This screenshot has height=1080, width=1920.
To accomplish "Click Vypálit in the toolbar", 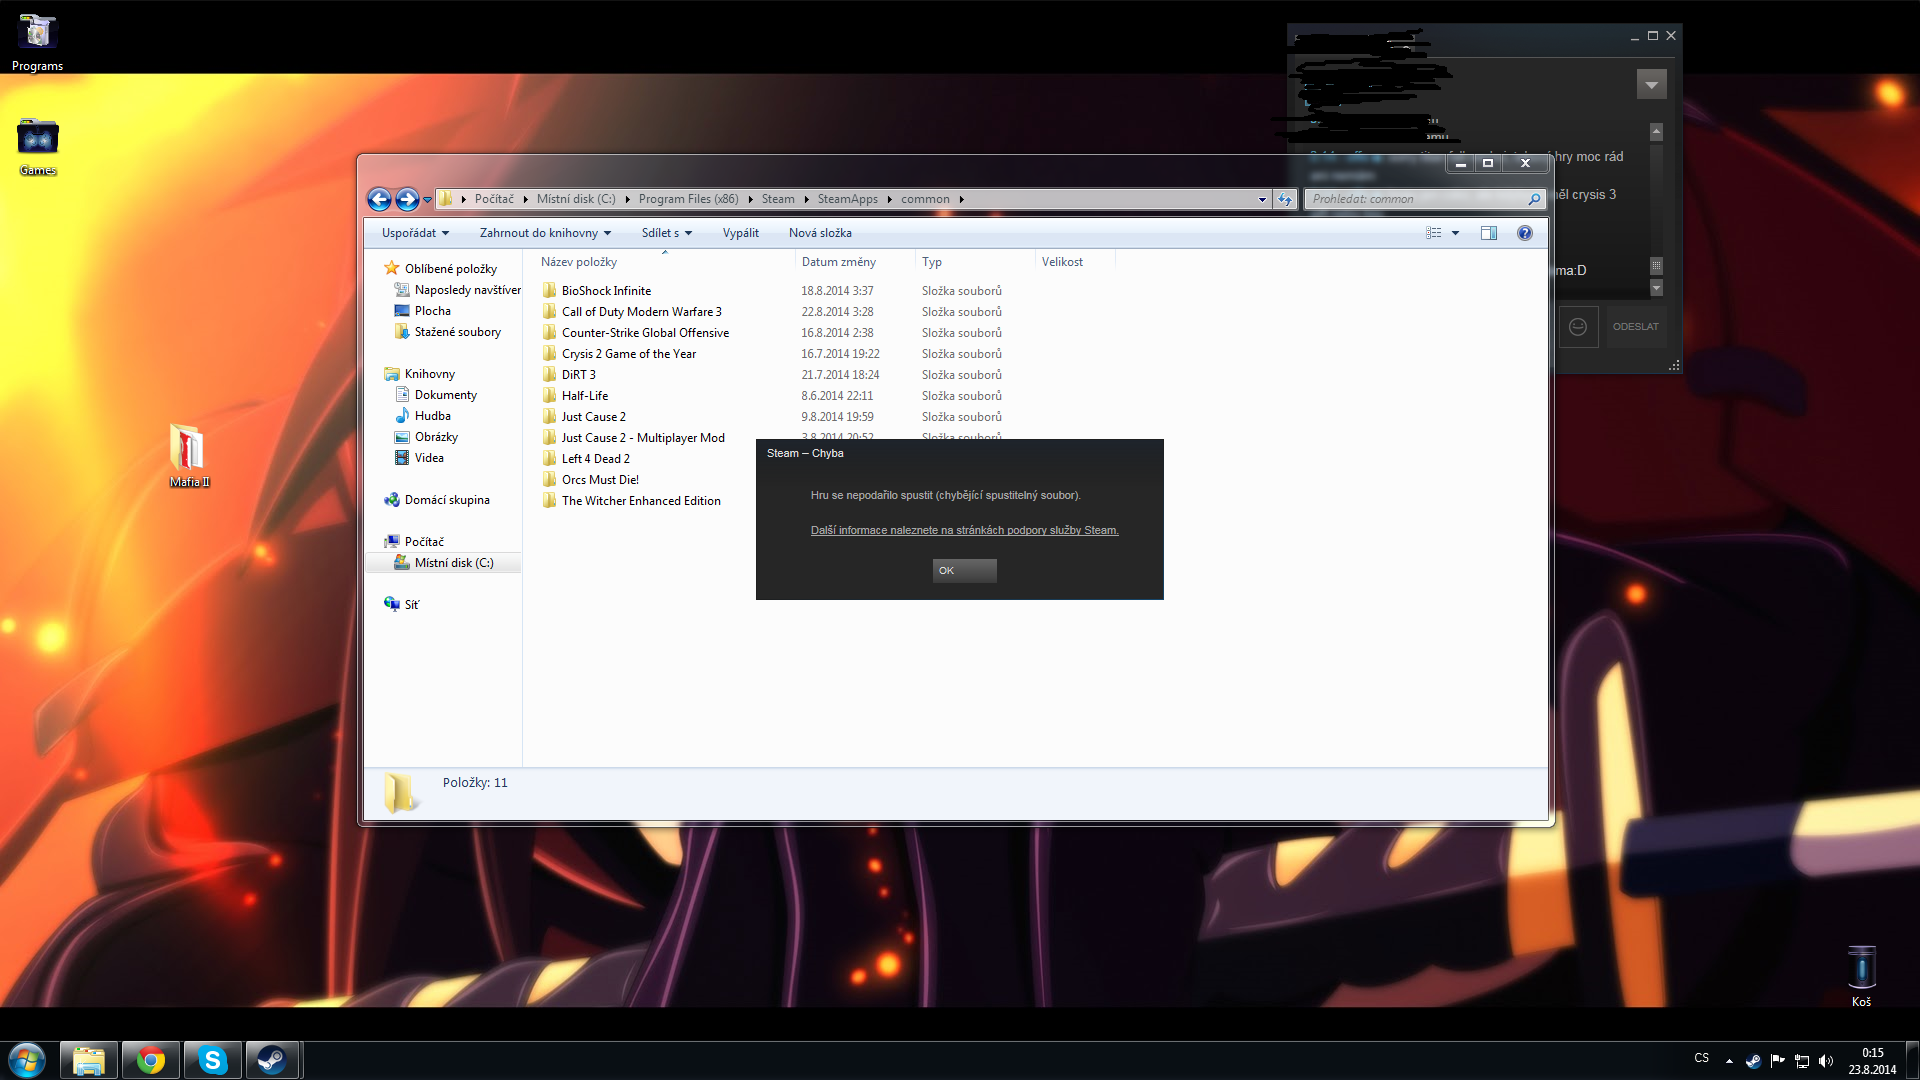I will [740, 233].
